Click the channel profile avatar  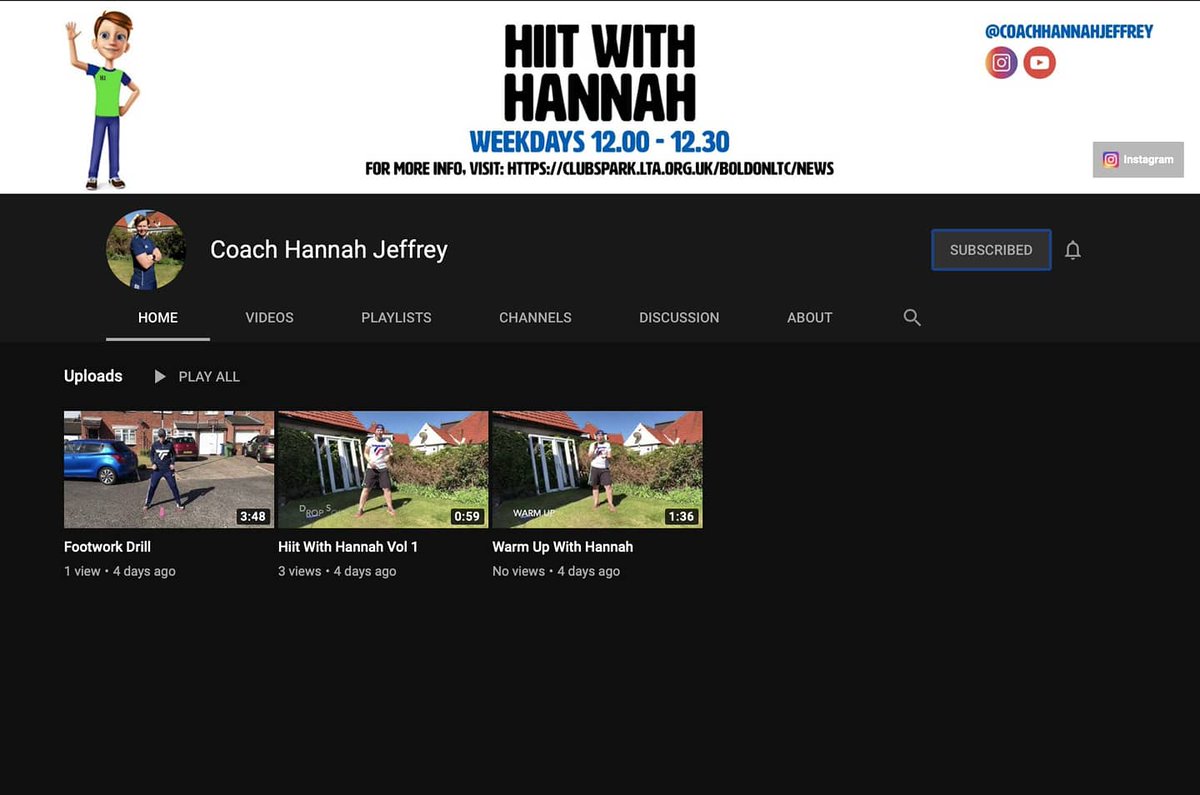click(x=145, y=250)
